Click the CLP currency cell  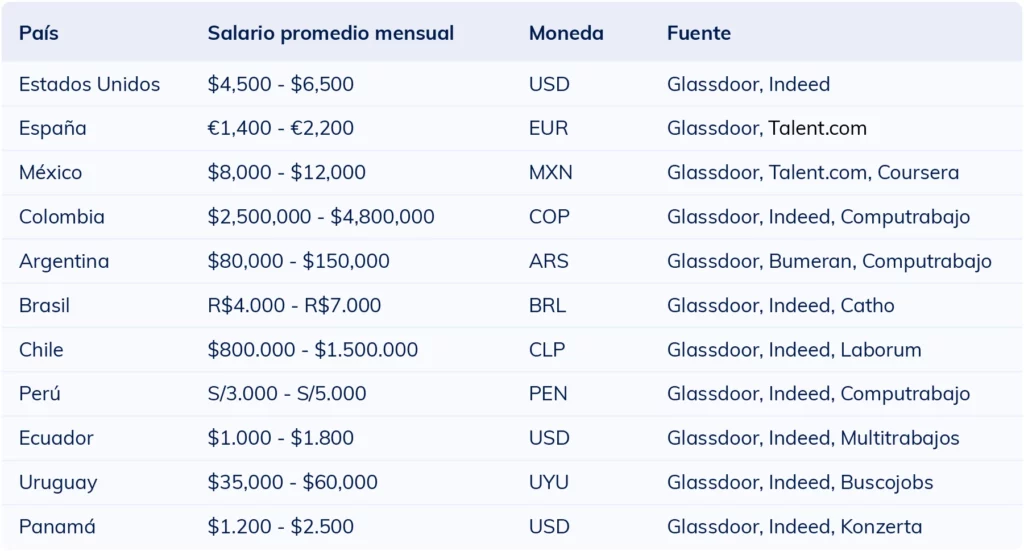[546, 349]
